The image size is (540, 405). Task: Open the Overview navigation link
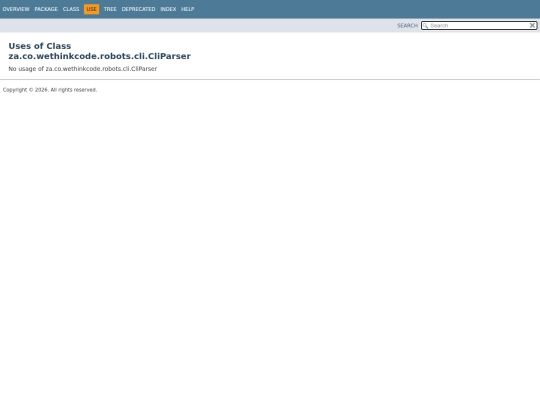click(16, 9)
